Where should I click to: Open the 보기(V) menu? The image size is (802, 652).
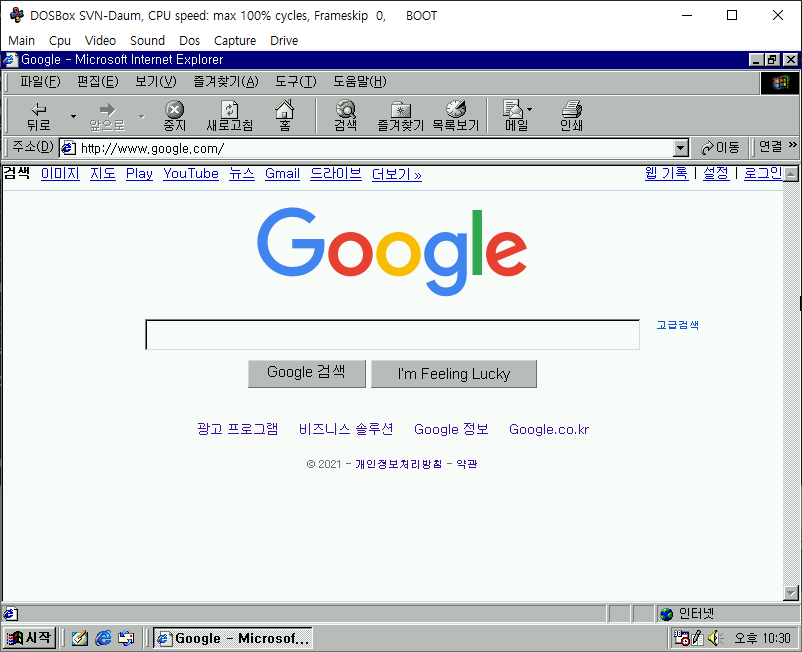pos(155,82)
